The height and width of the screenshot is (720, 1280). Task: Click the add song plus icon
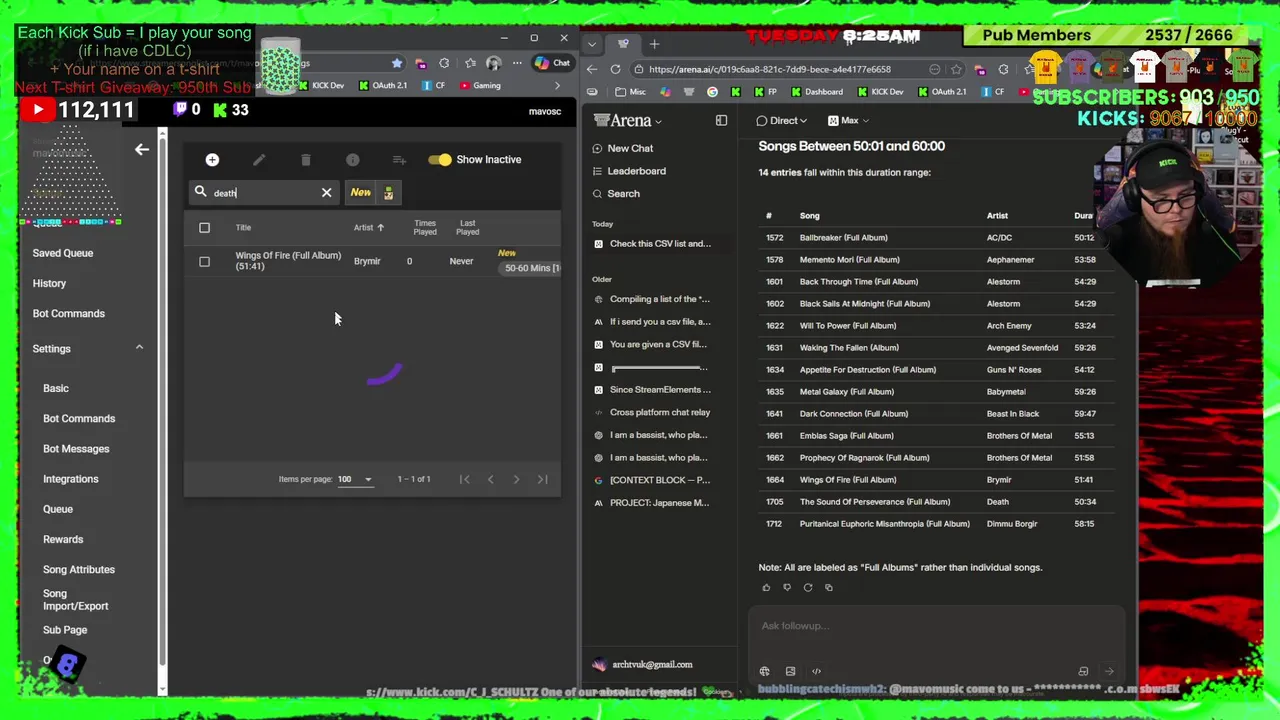point(212,160)
